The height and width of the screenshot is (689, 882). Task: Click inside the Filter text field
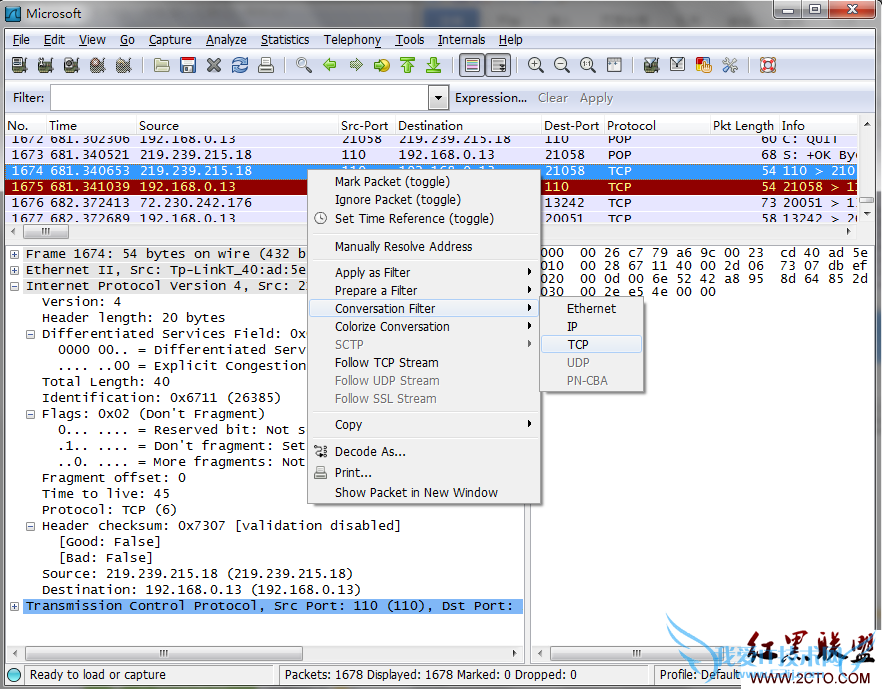click(240, 98)
